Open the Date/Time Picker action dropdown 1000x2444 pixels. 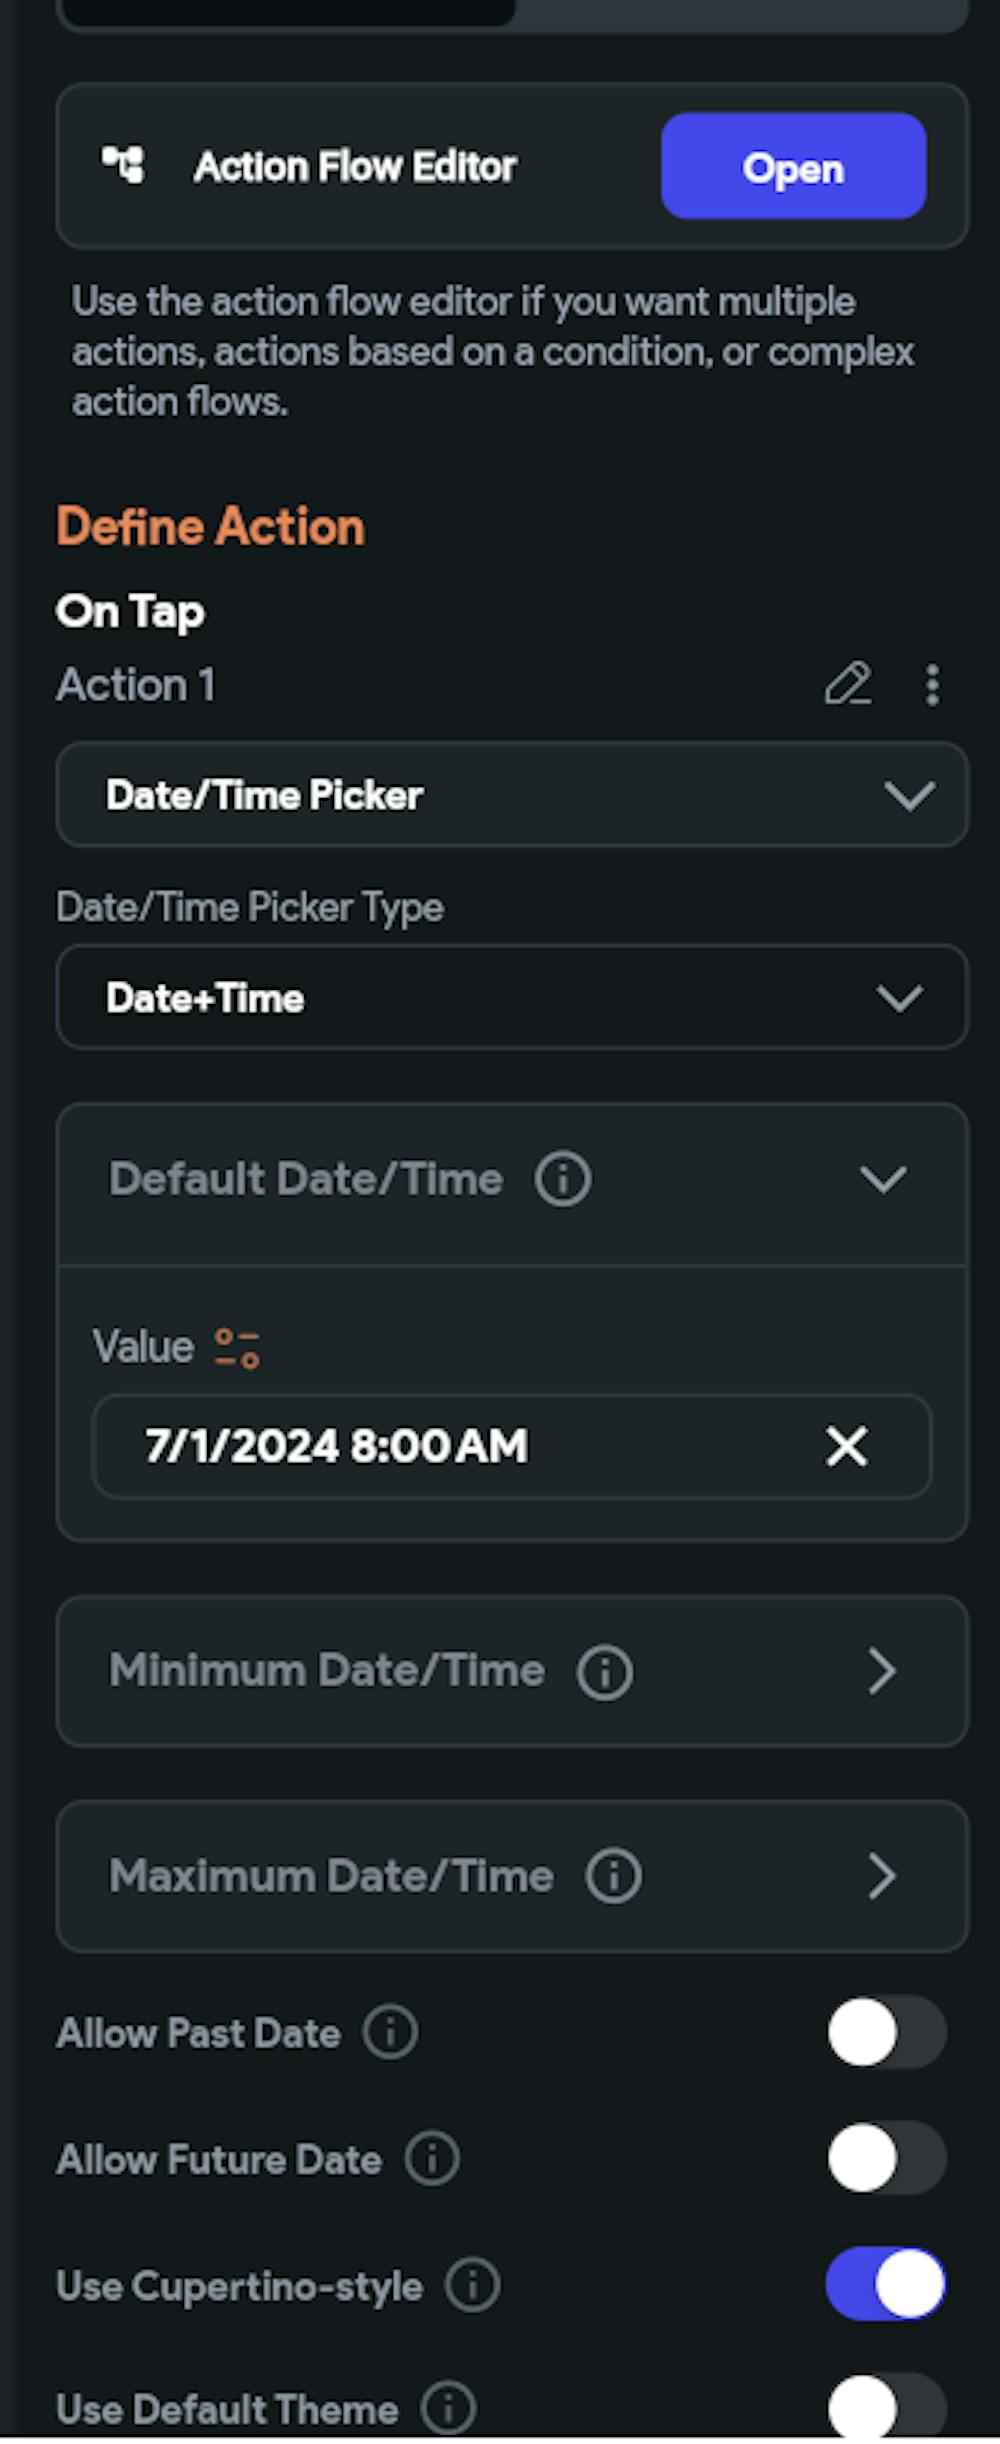(511, 795)
